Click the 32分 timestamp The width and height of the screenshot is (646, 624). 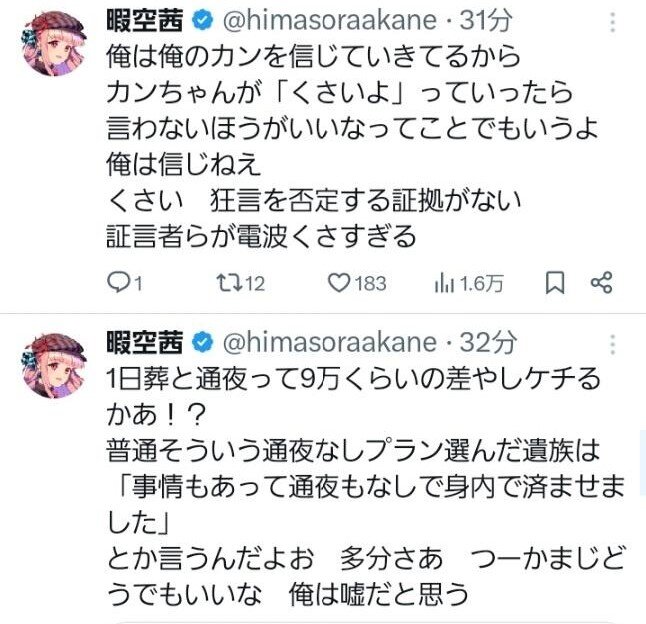click(488, 343)
